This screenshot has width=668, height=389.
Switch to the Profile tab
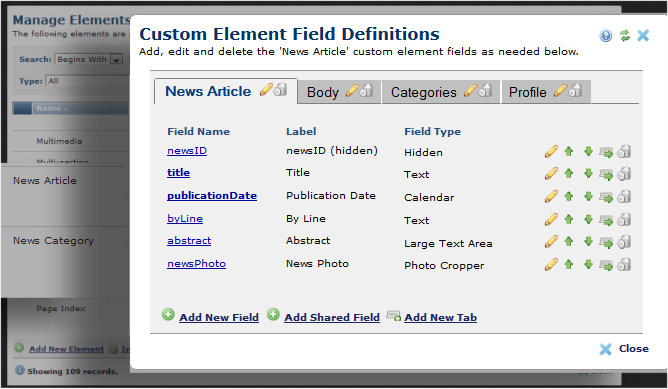pos(527,92)
